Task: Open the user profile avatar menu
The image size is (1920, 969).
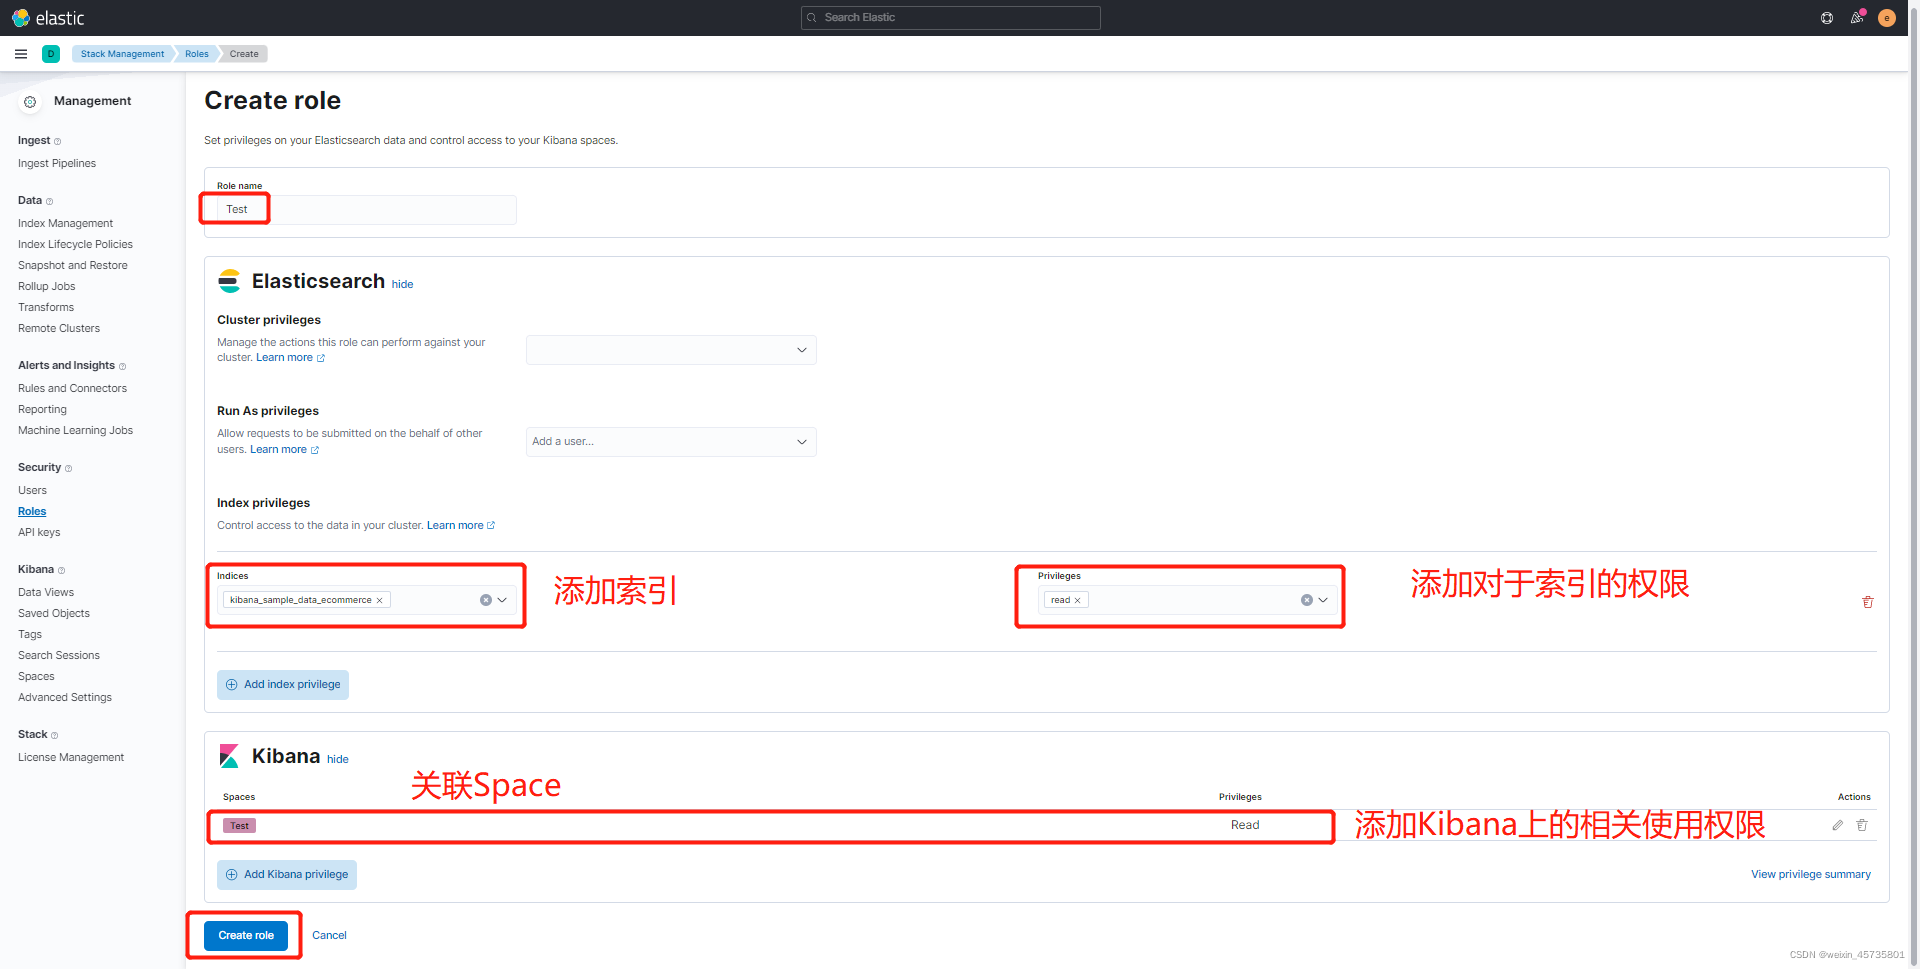Action: click(1888, 17)
